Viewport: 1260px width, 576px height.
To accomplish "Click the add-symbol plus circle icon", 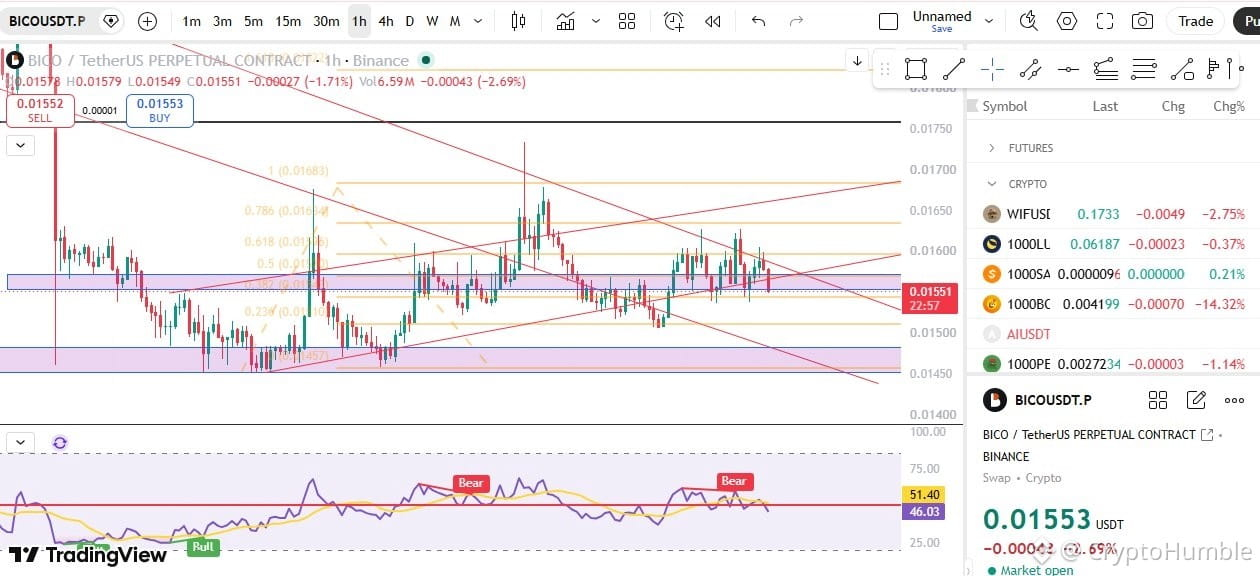I will [x=148, y=21].
